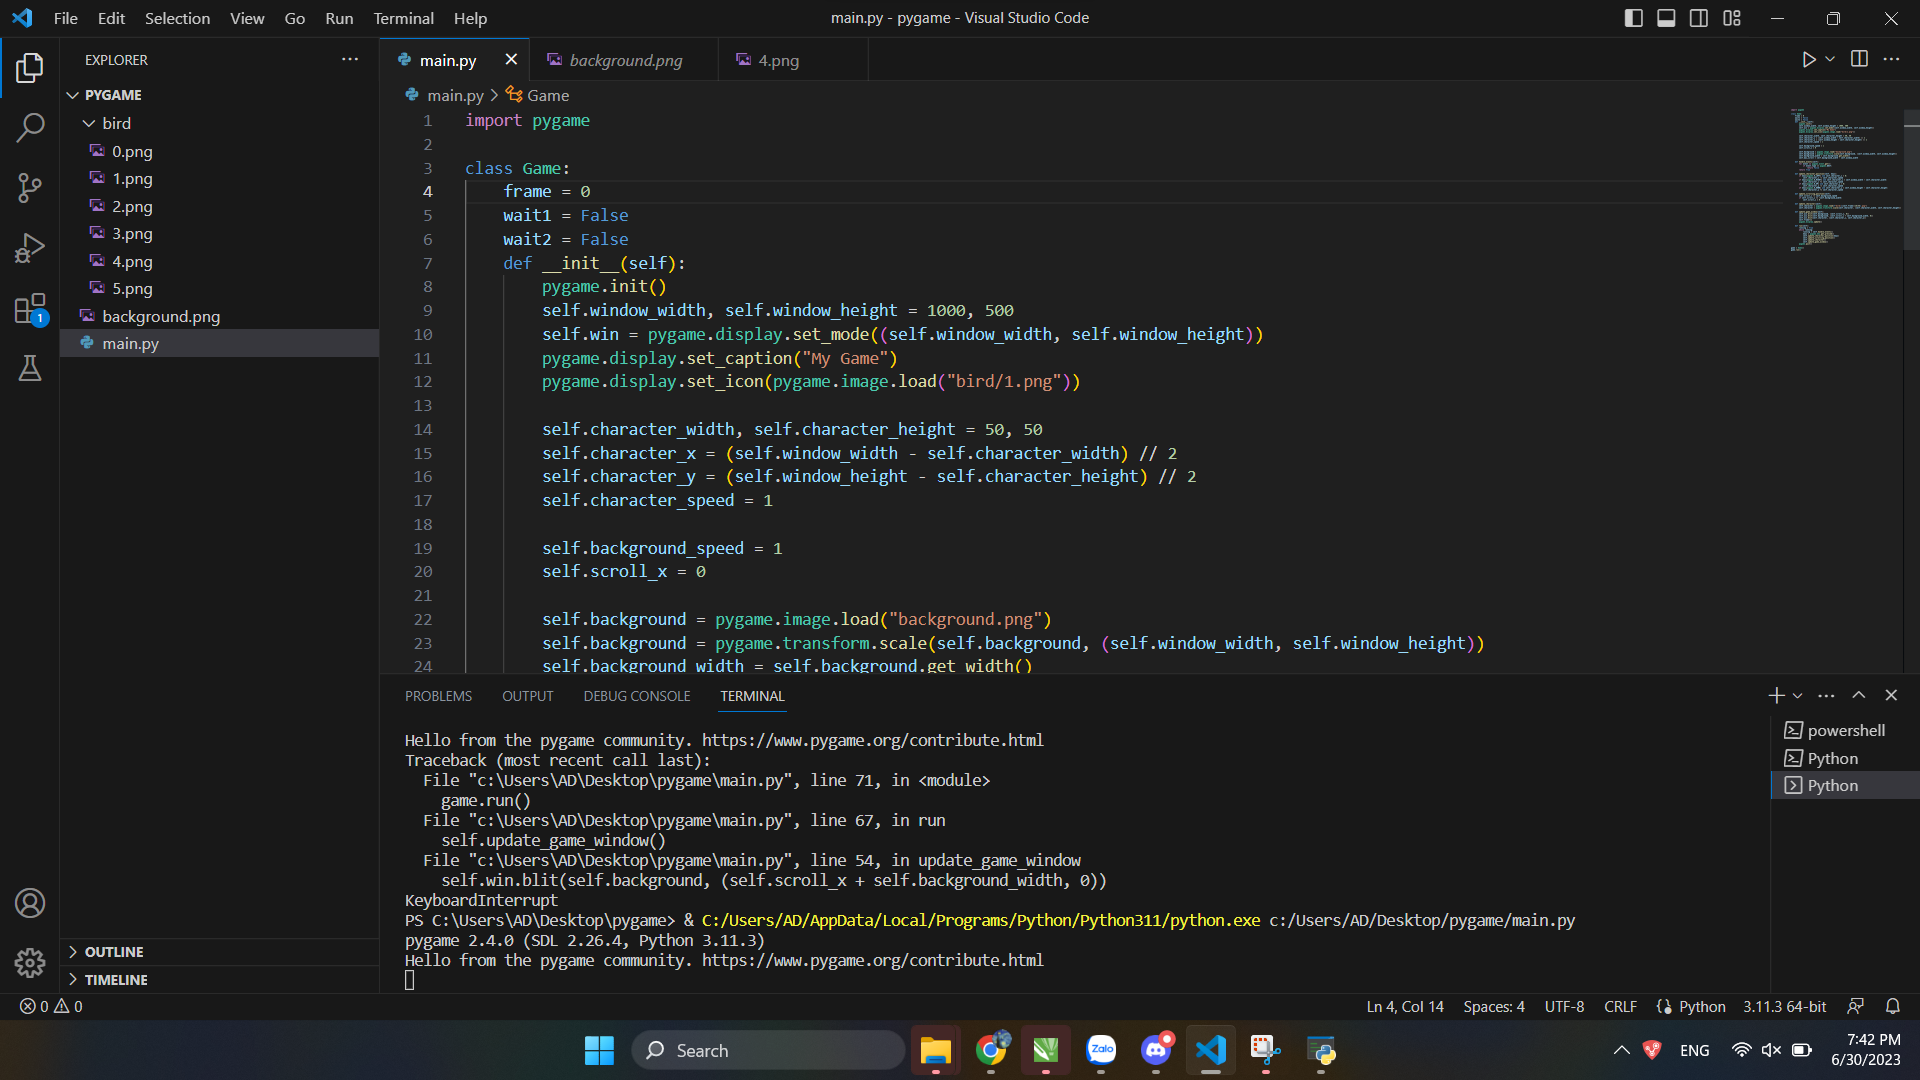Toggle the bottom Panel visibility
The height and width of the screenshot is (1080, 1920).
pyautogui.click(x=1666, y=18)
